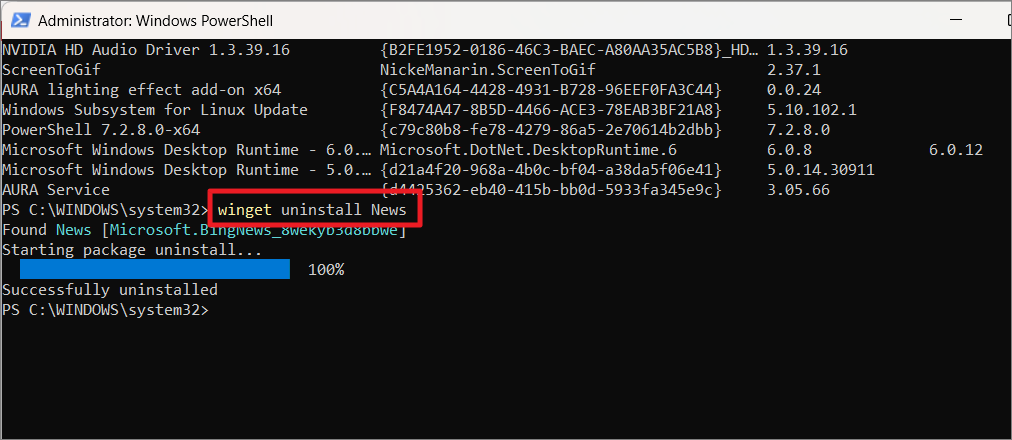The width and height of the screenshot is (1012, 440).
Task: Click the PowerShell icon in title bar
Action: click(20, 21)
